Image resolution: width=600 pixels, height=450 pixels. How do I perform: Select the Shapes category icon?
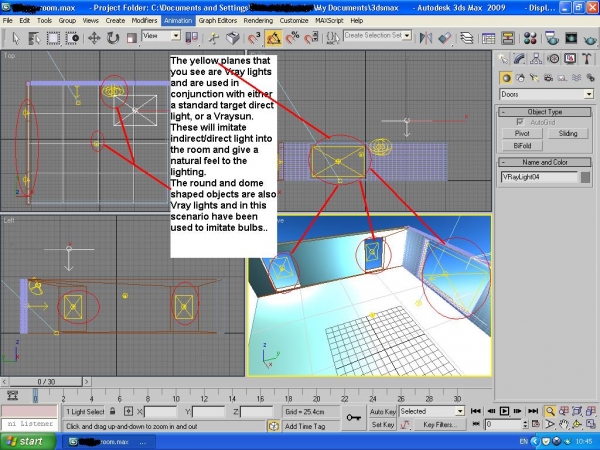pyautogui.click(x=520, y=78)
